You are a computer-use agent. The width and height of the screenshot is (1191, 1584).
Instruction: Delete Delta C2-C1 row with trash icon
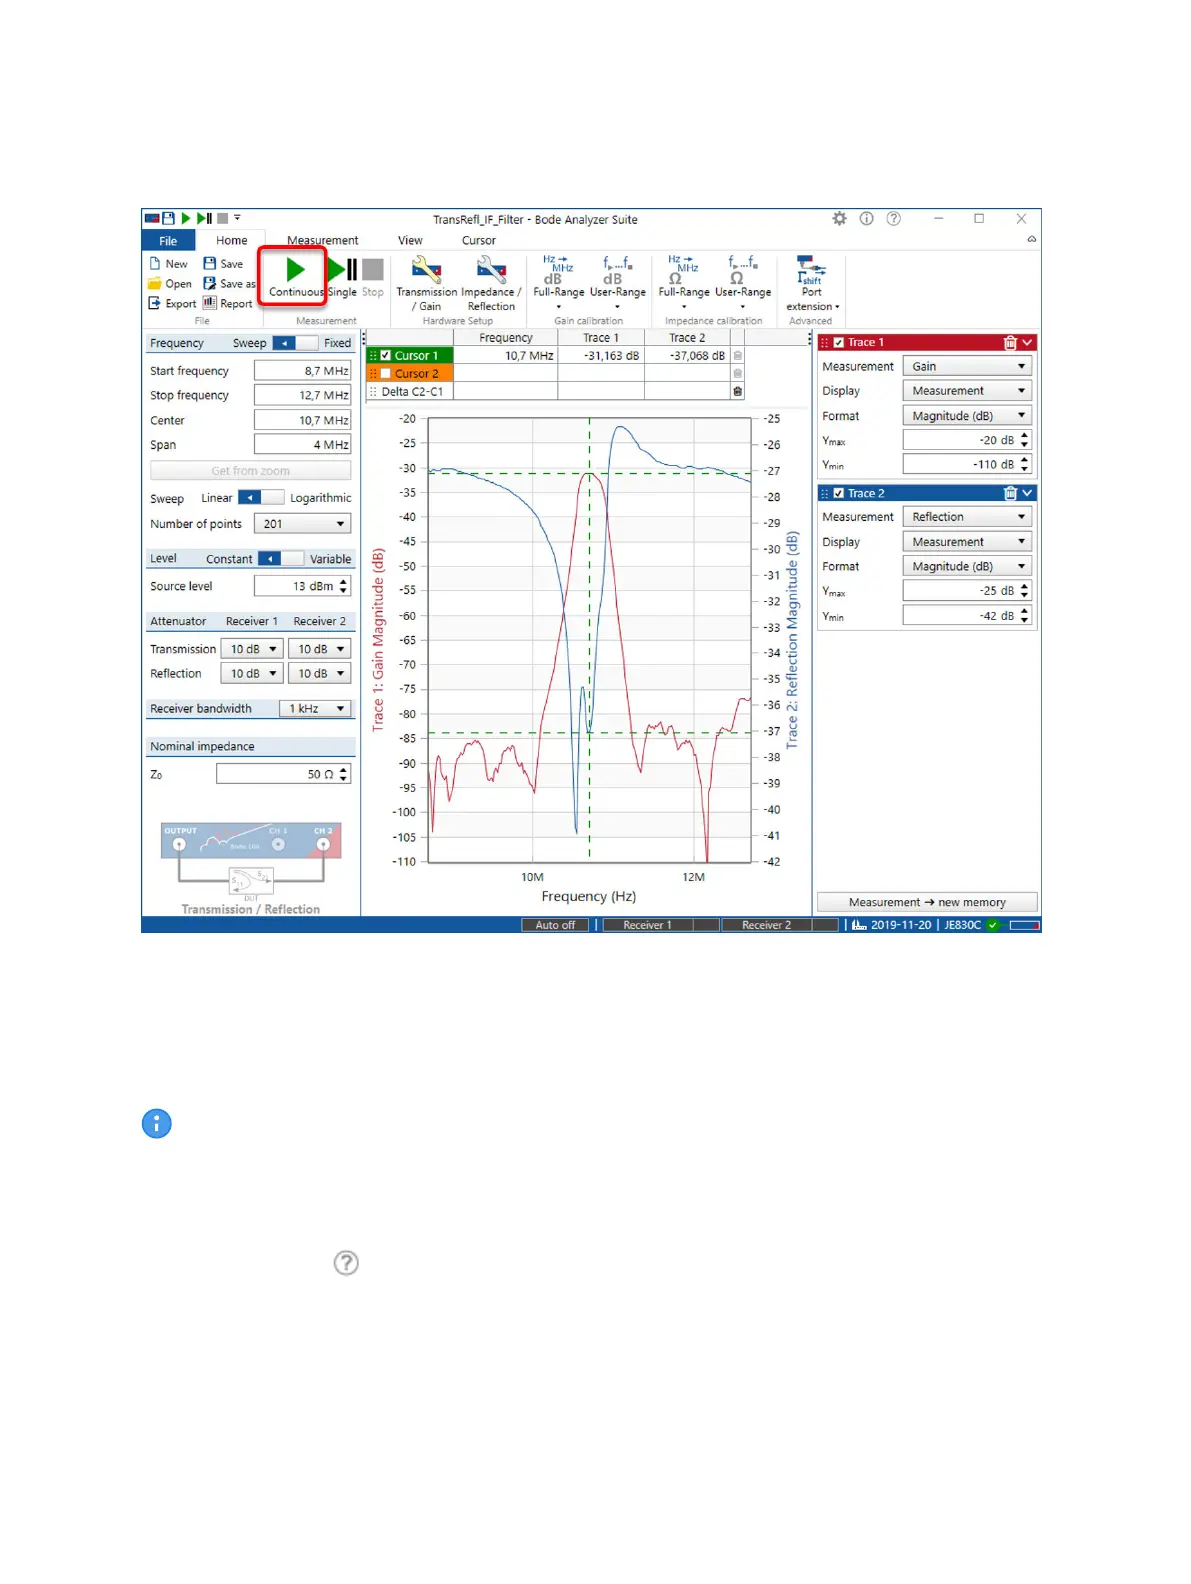(x=738, y=392)
